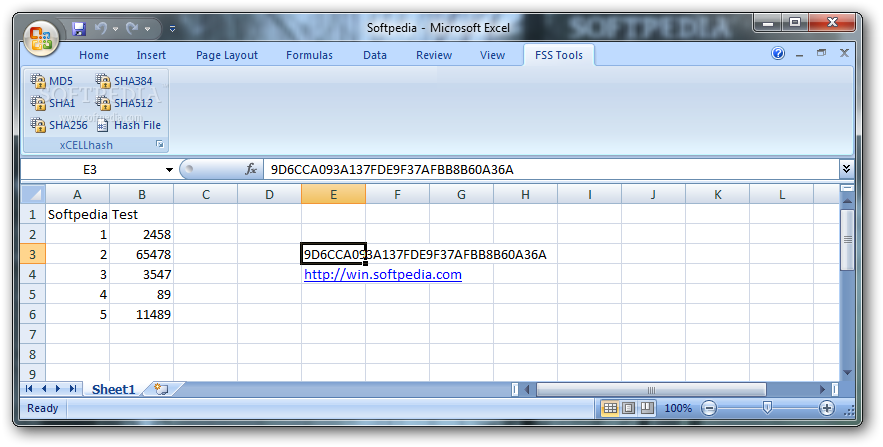Viewport: 883px width, 447px height.
Task: Select the hash value cell E3
Action: click(x=333, y=254)
